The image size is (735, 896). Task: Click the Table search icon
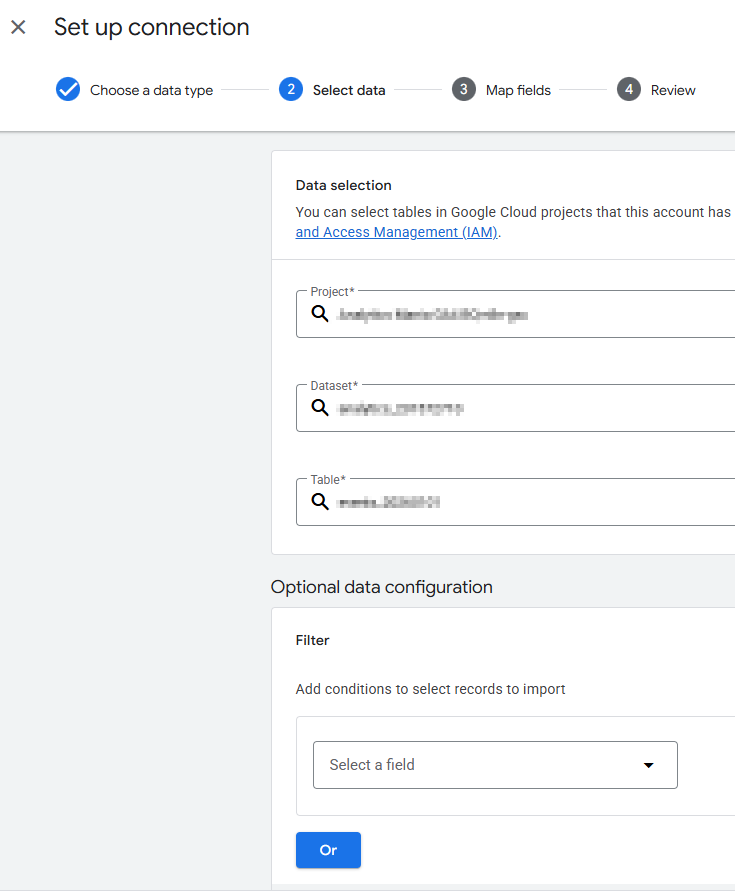(320, 501)
